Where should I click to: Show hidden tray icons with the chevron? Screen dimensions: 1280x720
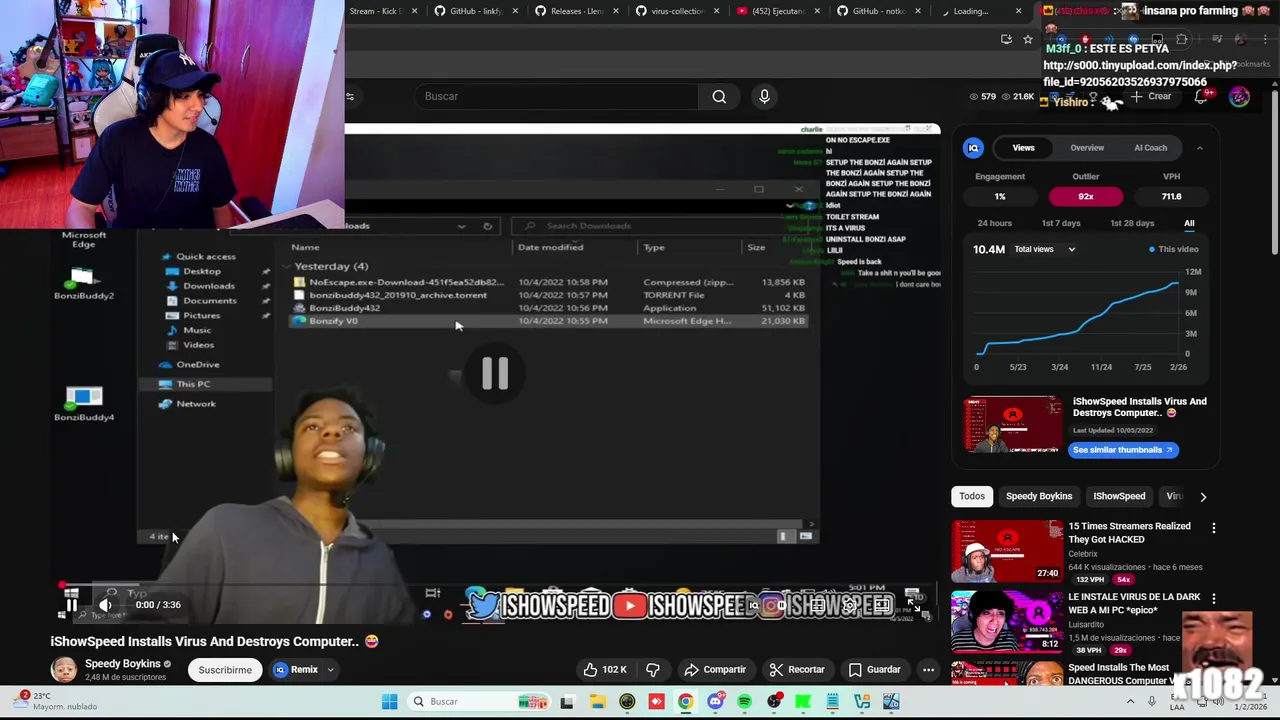pos(1131,702)
